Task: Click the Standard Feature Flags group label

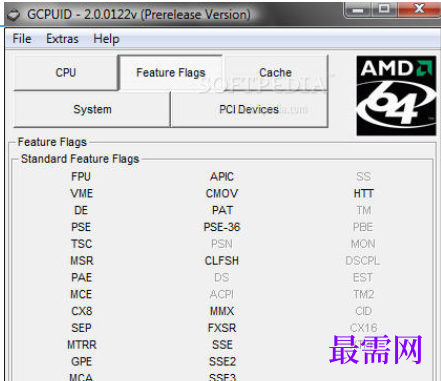Action: pos(80,159)
